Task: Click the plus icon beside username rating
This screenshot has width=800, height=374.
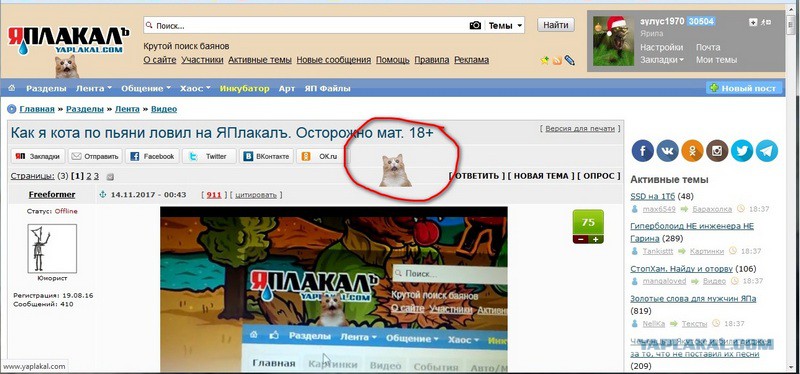Action: click(x=753, y=22)
